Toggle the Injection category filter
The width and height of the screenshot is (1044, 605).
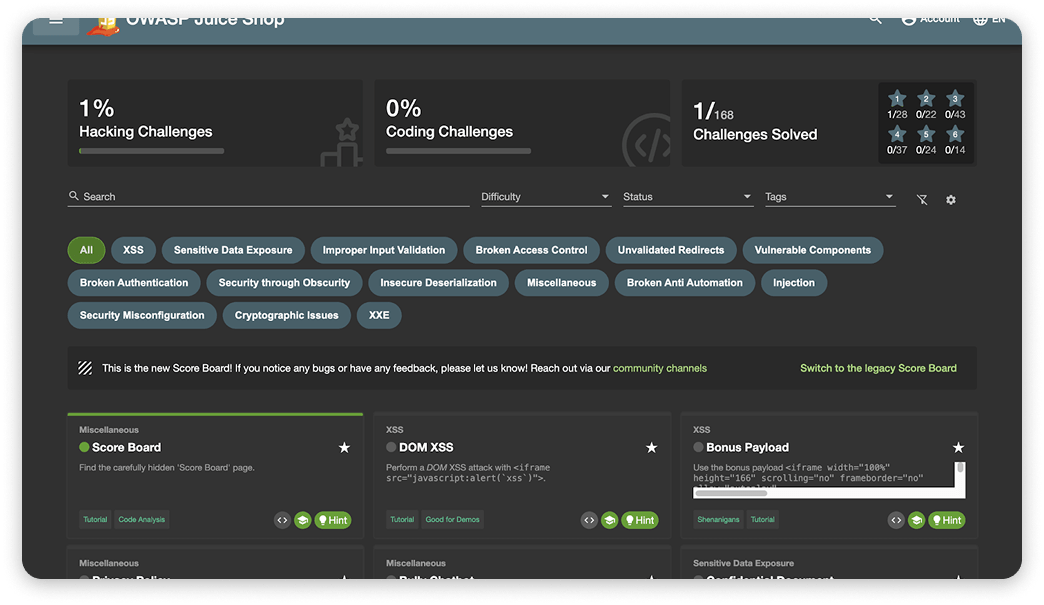point(794,283)
